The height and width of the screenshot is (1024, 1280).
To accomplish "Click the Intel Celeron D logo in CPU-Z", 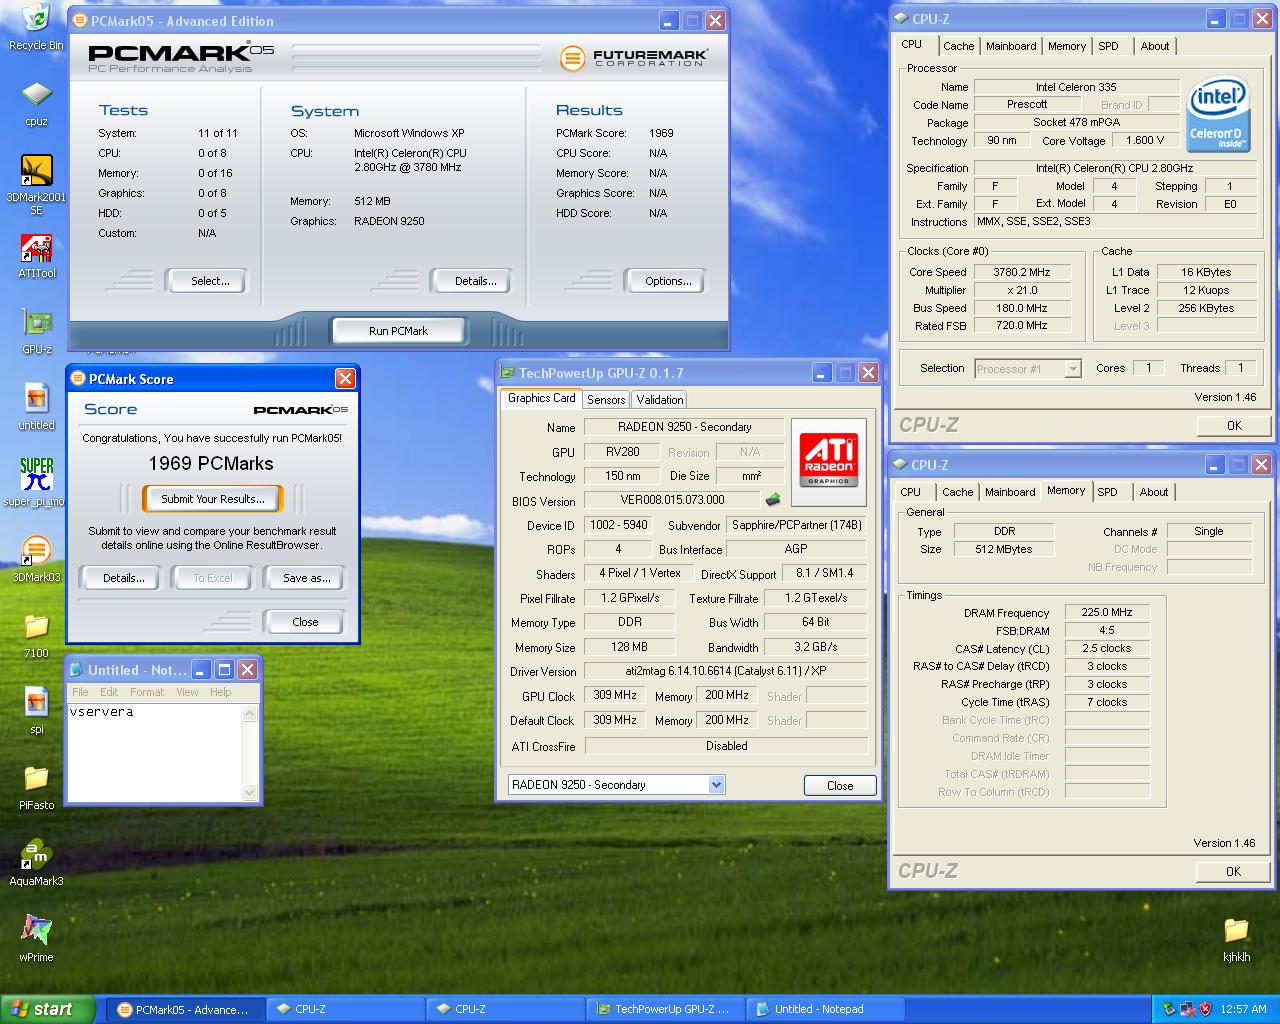I will [x=1217, y=113].
